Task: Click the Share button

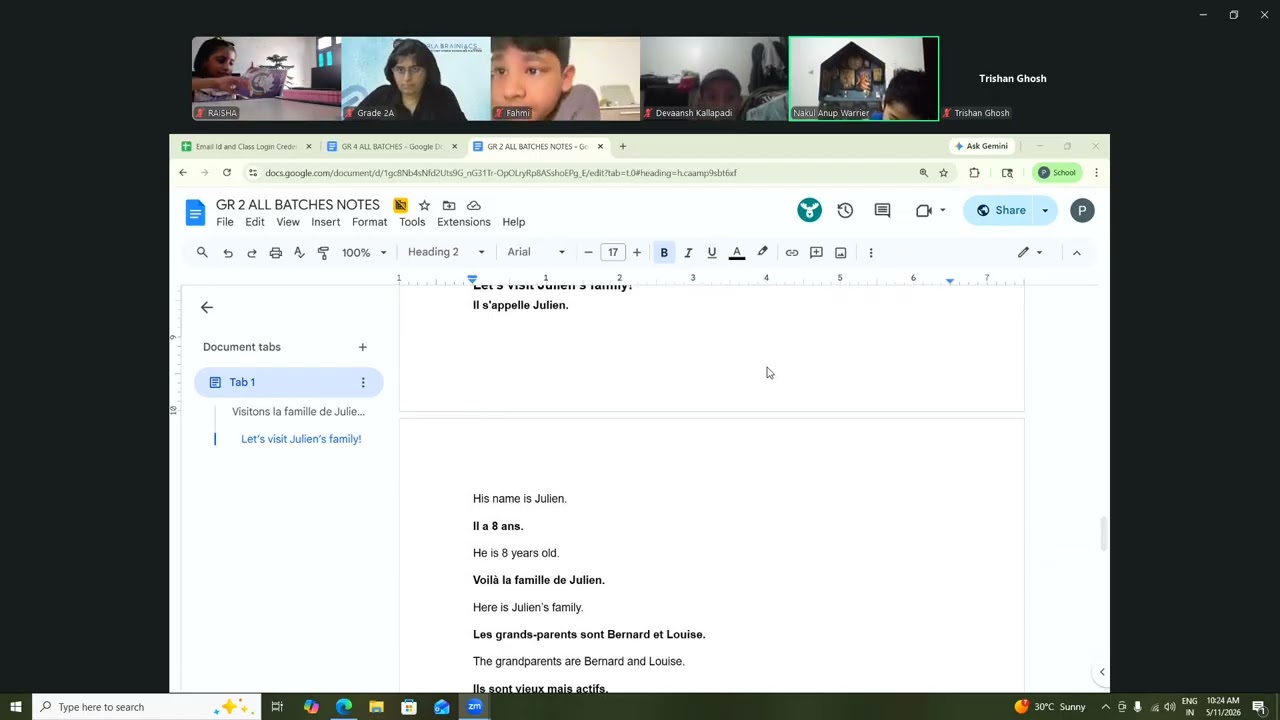Action: 1001,210
